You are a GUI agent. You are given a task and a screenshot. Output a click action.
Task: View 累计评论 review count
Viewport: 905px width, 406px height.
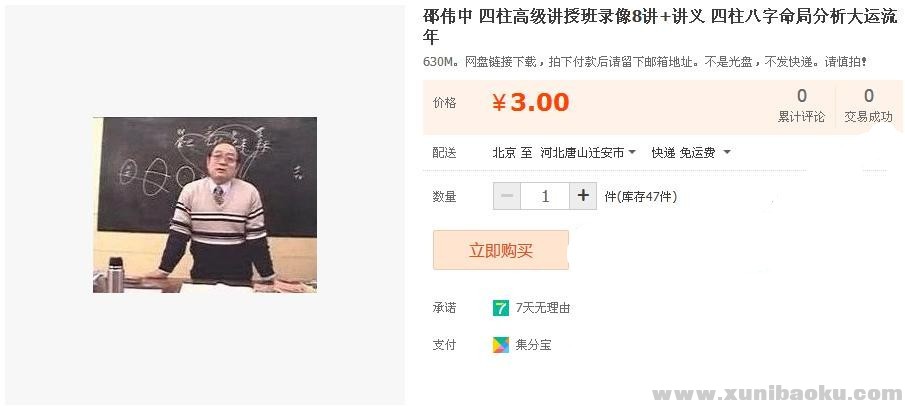802,105
